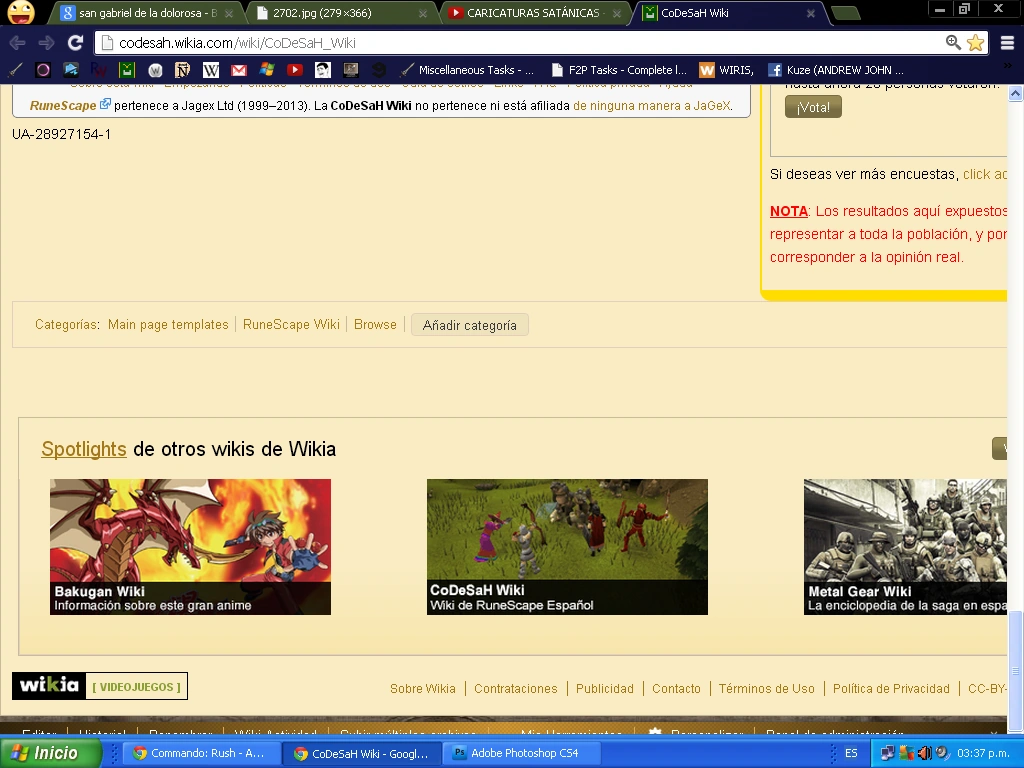Reload the page with refresh icon
The height and width of the screenshot is (768, 1024).
tap(75, 43)
